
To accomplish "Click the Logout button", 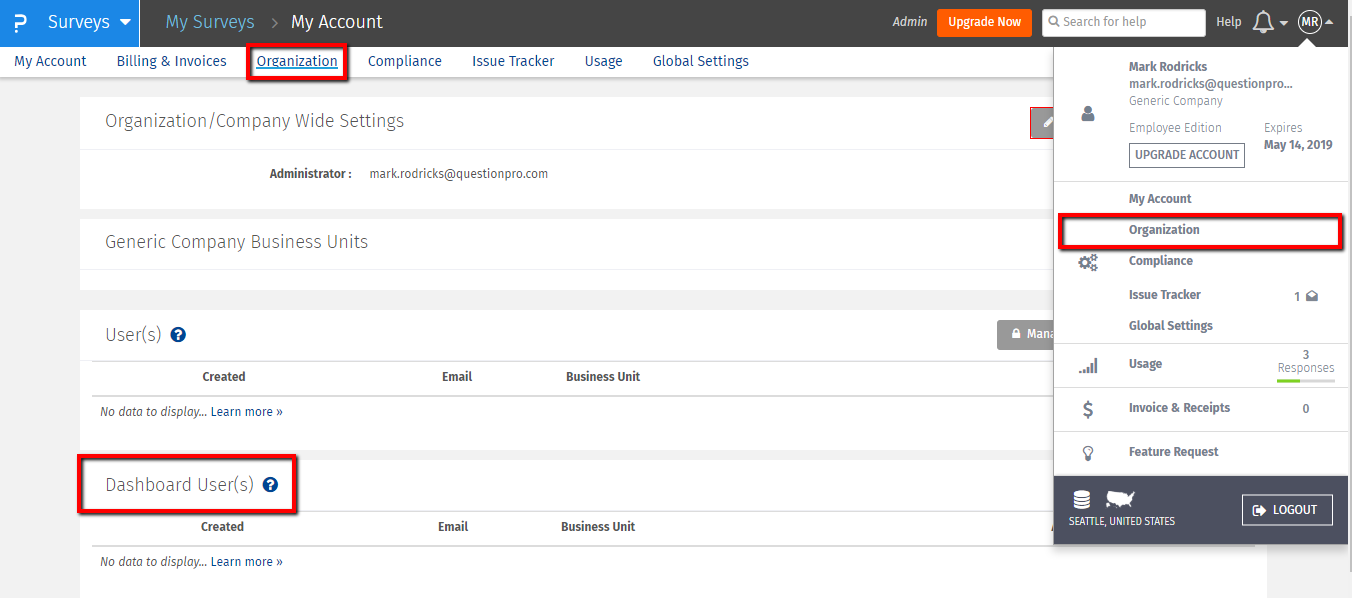I will click(x=1286, y=510).
